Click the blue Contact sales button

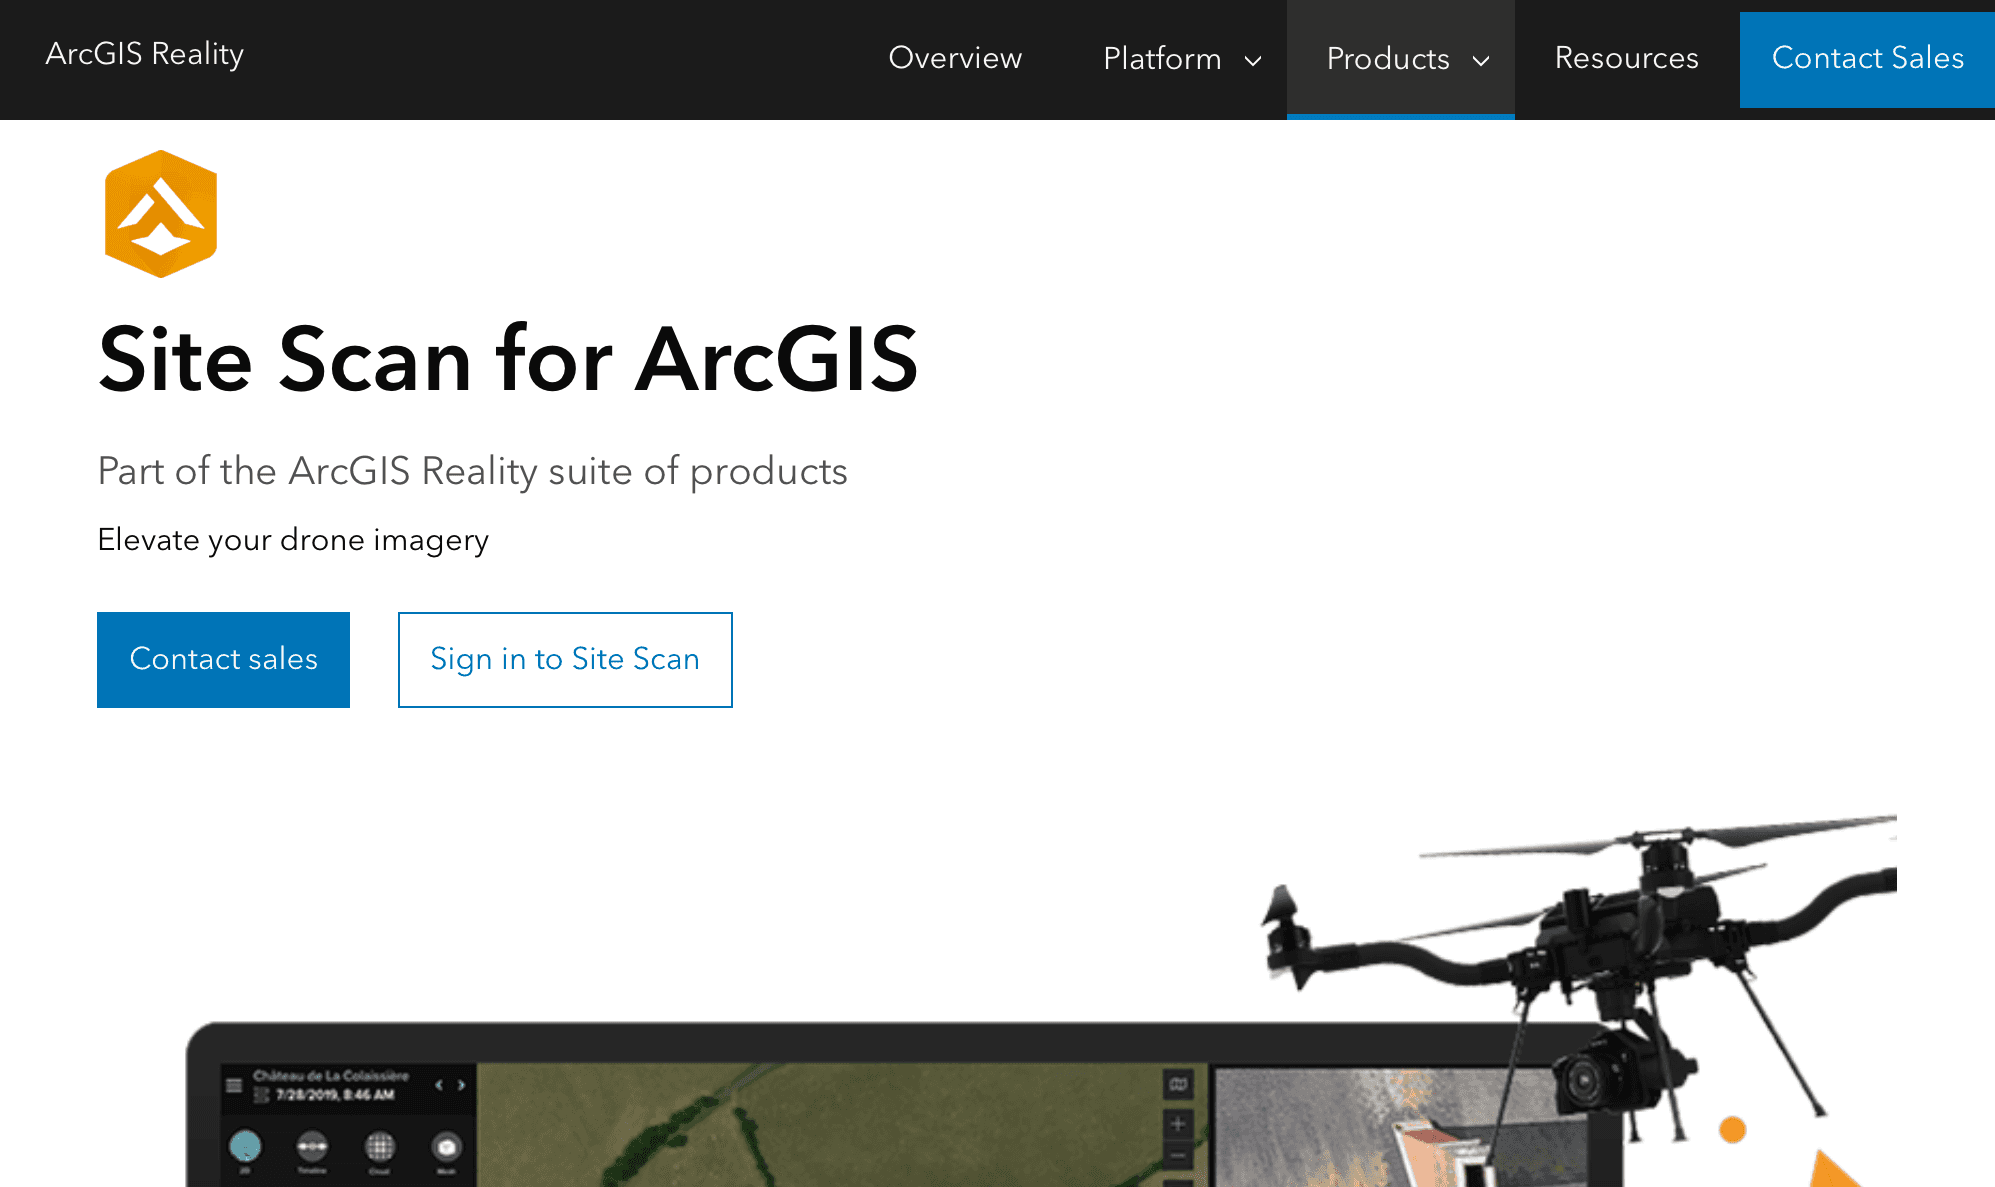(223, 660)
